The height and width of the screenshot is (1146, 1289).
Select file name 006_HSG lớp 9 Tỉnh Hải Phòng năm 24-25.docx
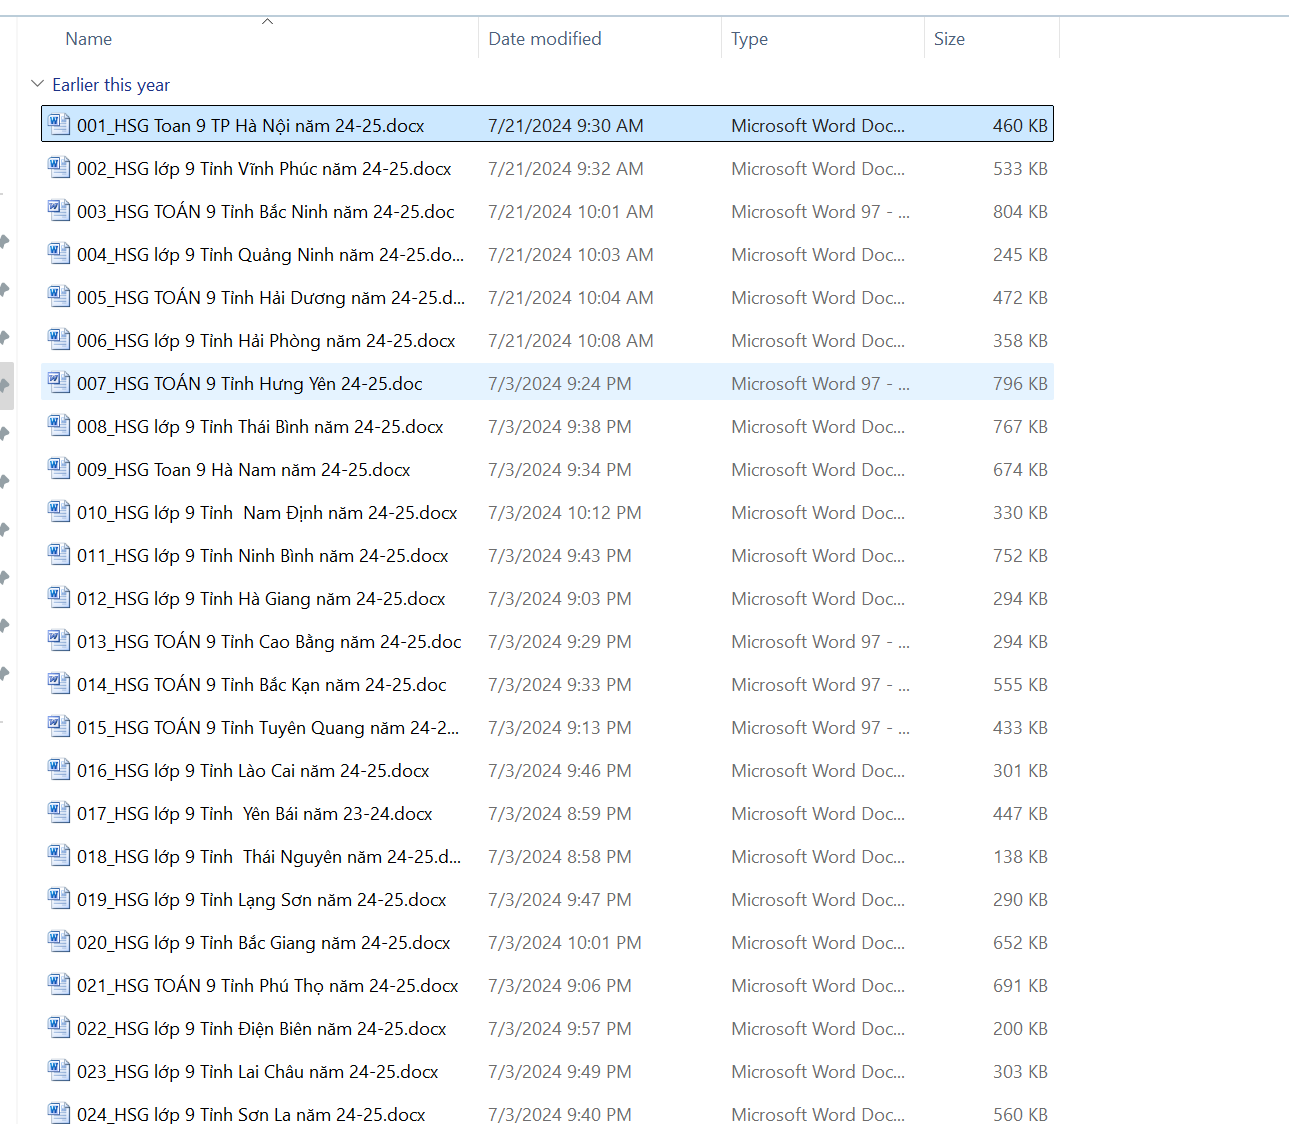point(266,341)
